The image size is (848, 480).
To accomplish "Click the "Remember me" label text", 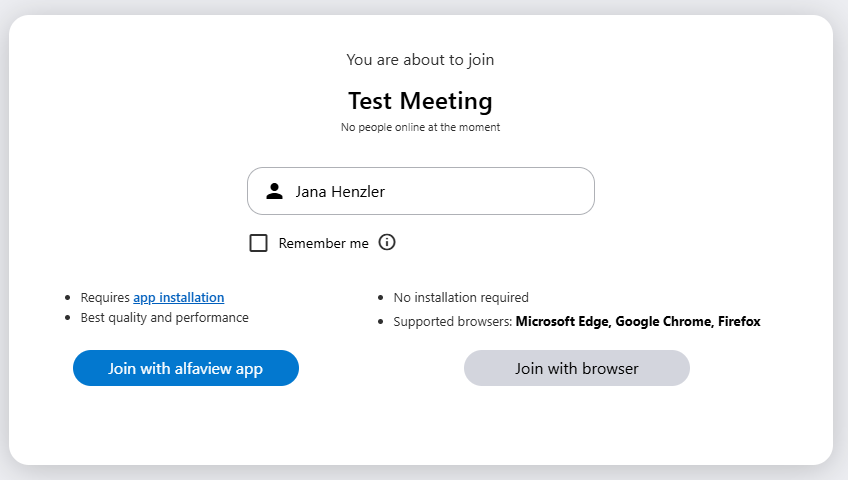I will point(323,243).
